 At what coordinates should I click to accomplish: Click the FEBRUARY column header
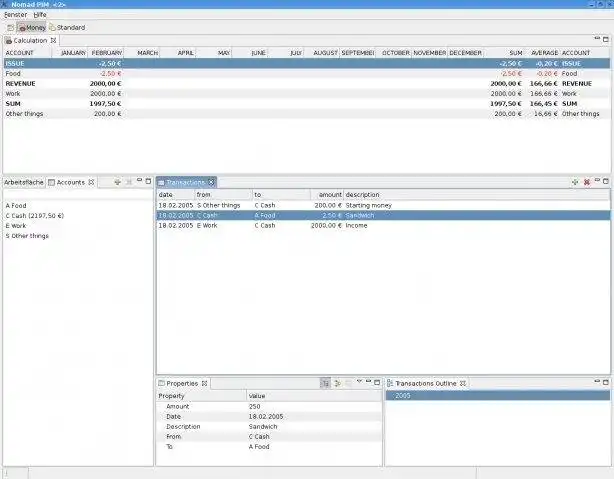(106, 53)
